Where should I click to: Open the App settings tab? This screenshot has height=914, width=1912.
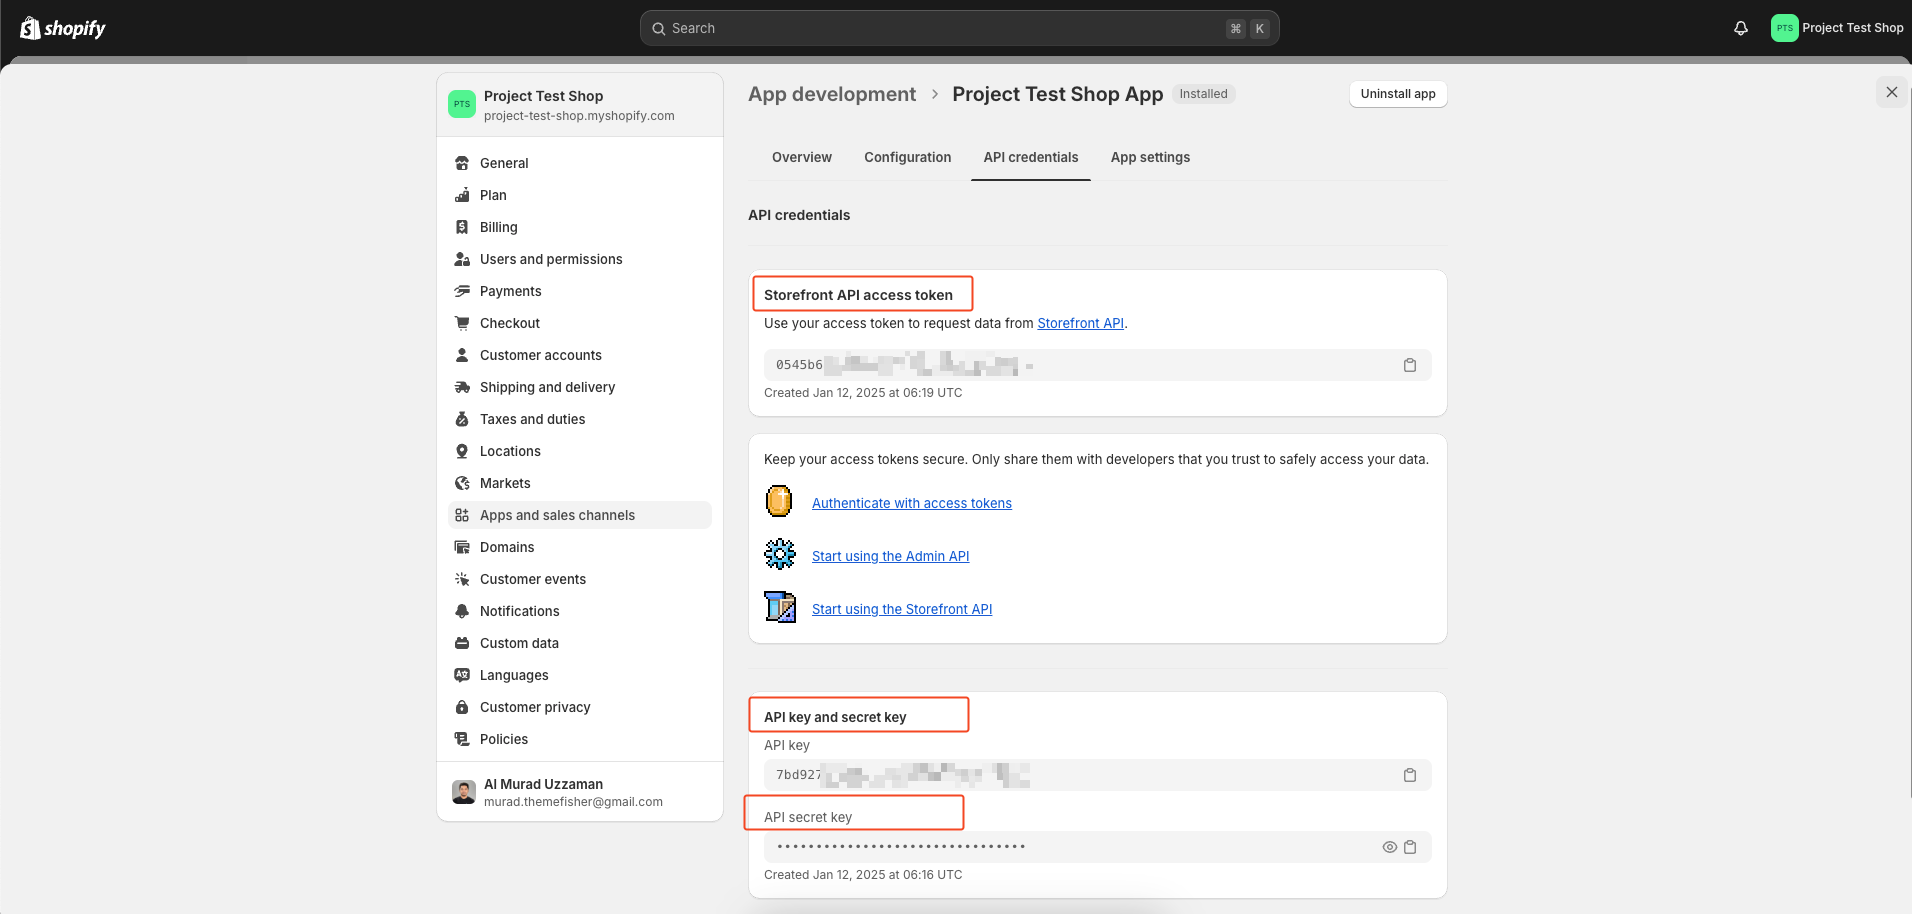point(1150,157)
